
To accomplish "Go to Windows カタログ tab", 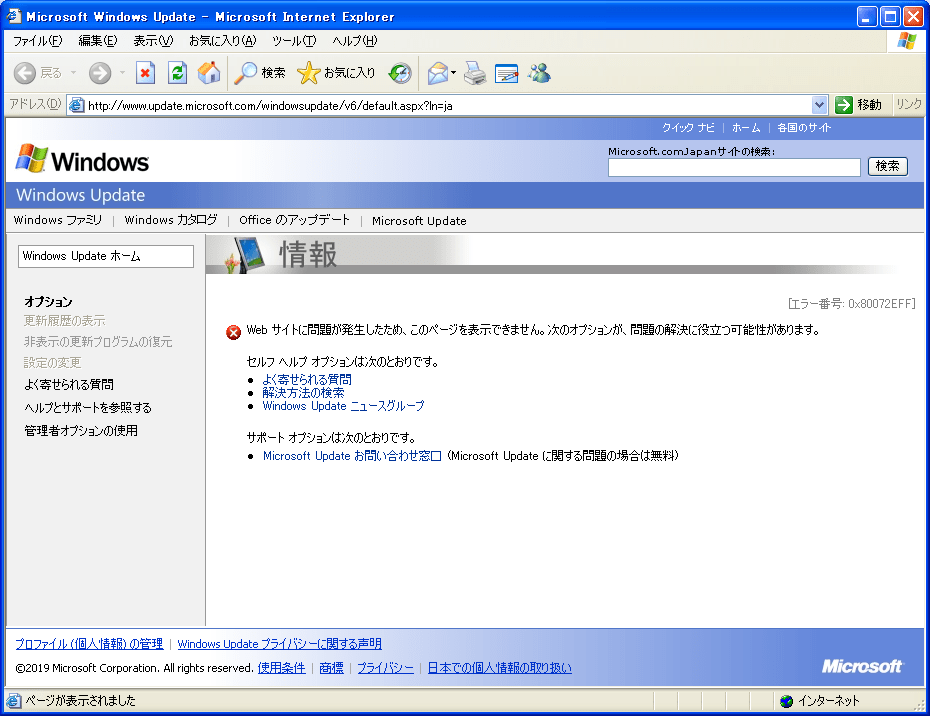I will point(171,220).
